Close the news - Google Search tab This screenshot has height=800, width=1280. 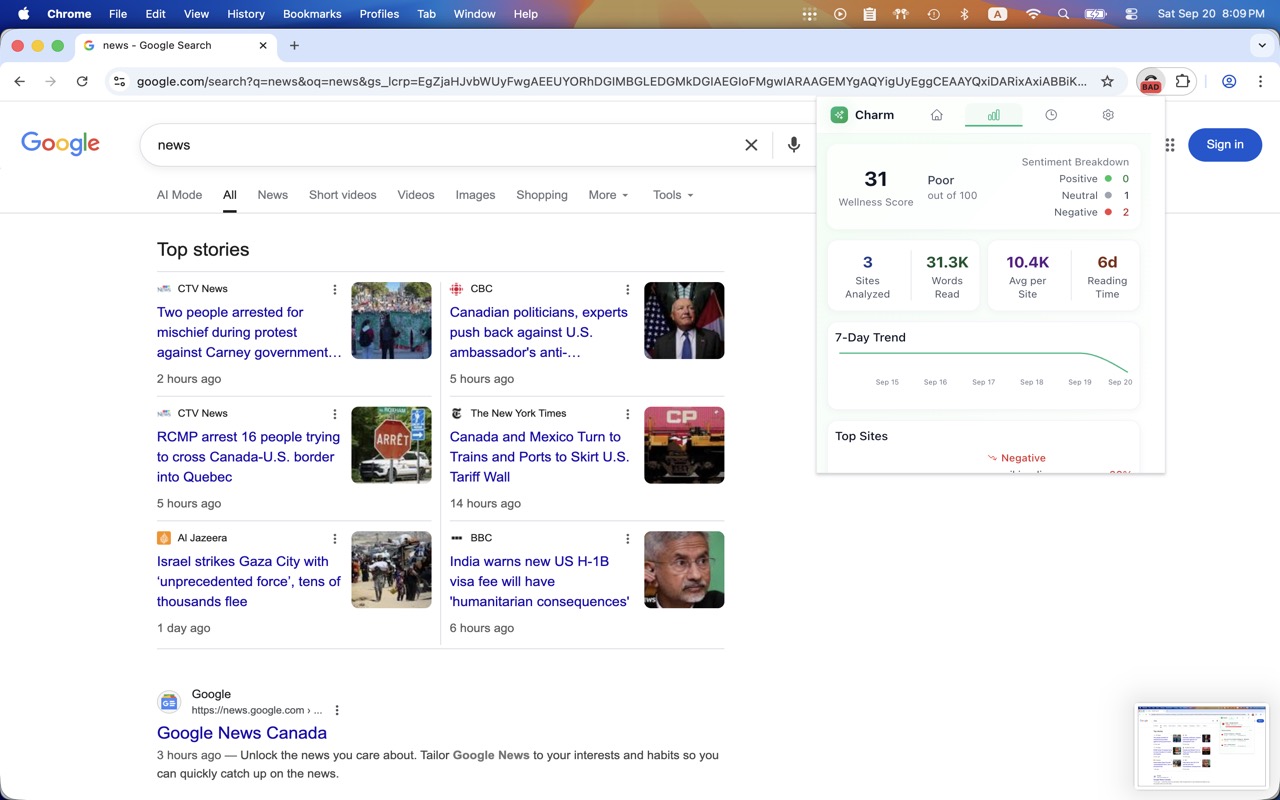pyautogui.click(x=264, y=46)
